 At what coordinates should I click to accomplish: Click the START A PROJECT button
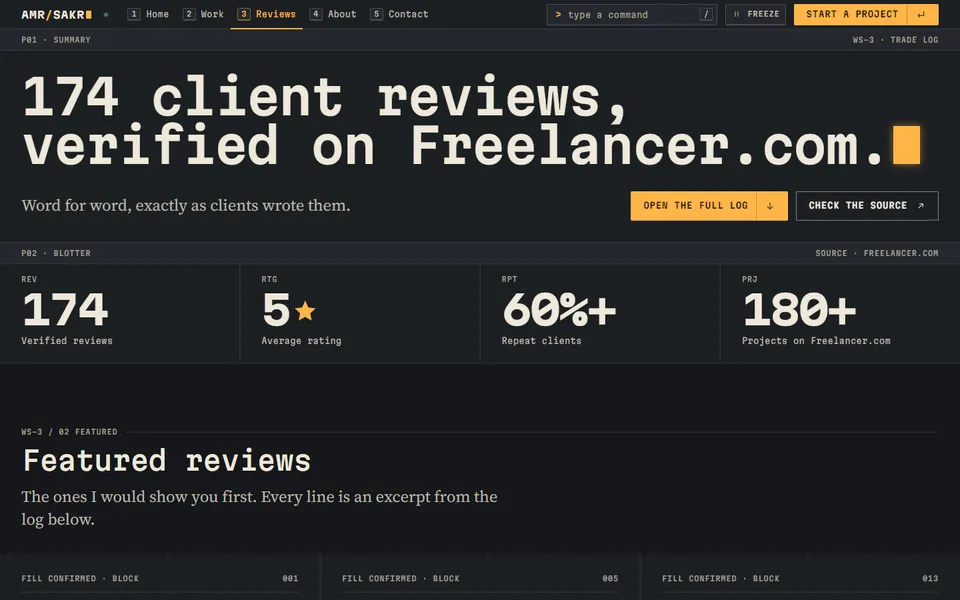coord(866,14)
